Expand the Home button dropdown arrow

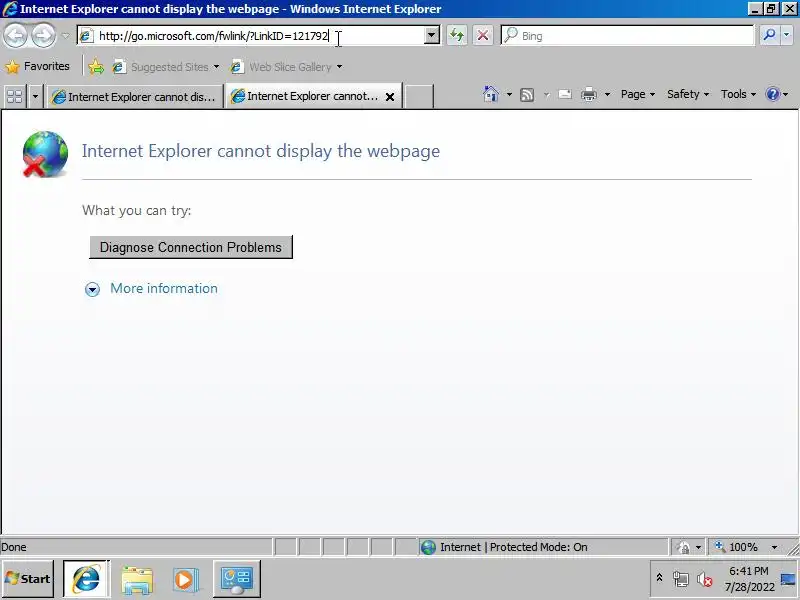(x=509, y=94)
